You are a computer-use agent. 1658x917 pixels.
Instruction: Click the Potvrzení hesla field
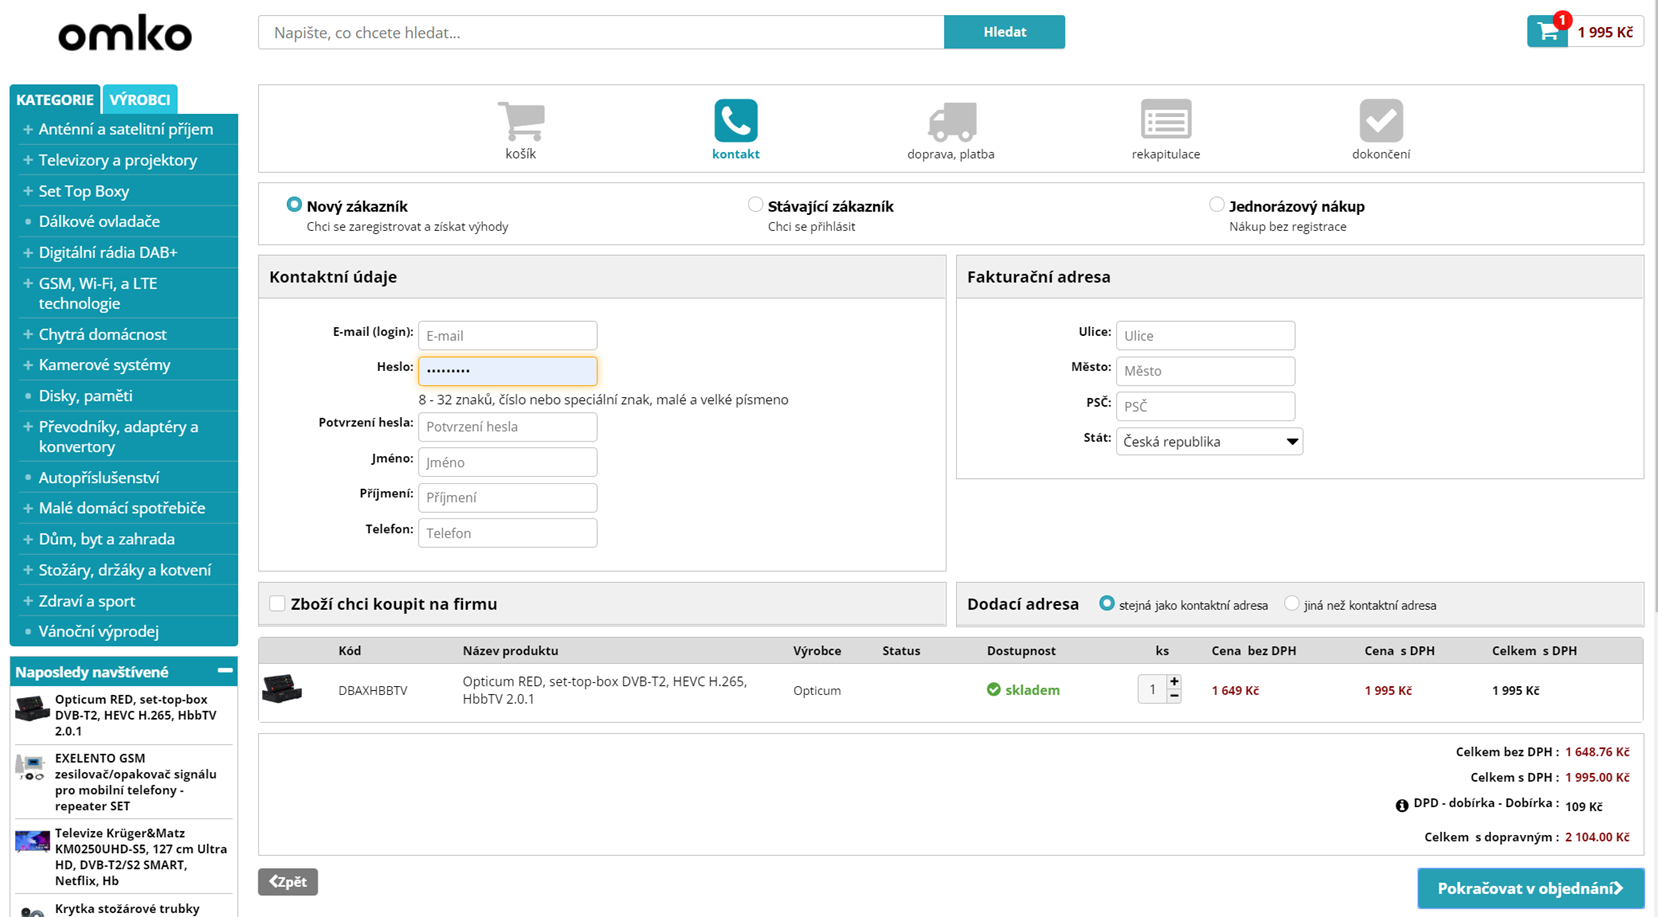tap(508, 427)
